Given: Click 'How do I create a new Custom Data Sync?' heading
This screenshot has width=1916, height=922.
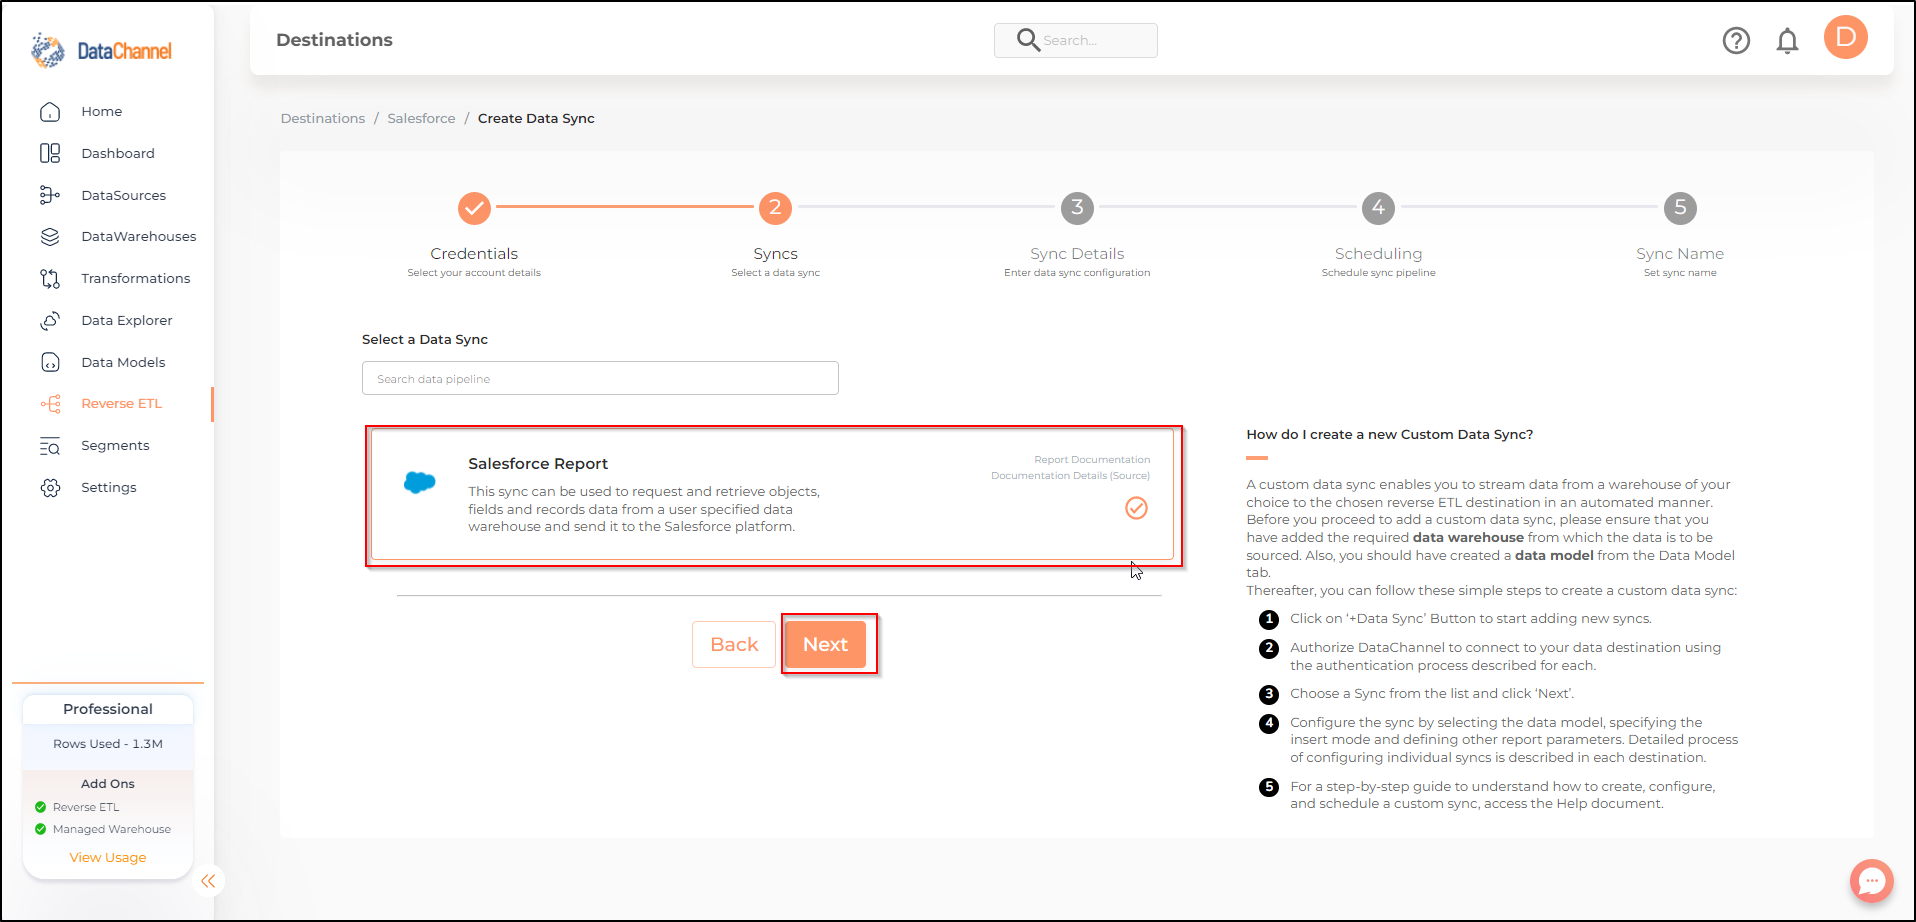Looking at the screenshot, I should [x=1390, y=435].
